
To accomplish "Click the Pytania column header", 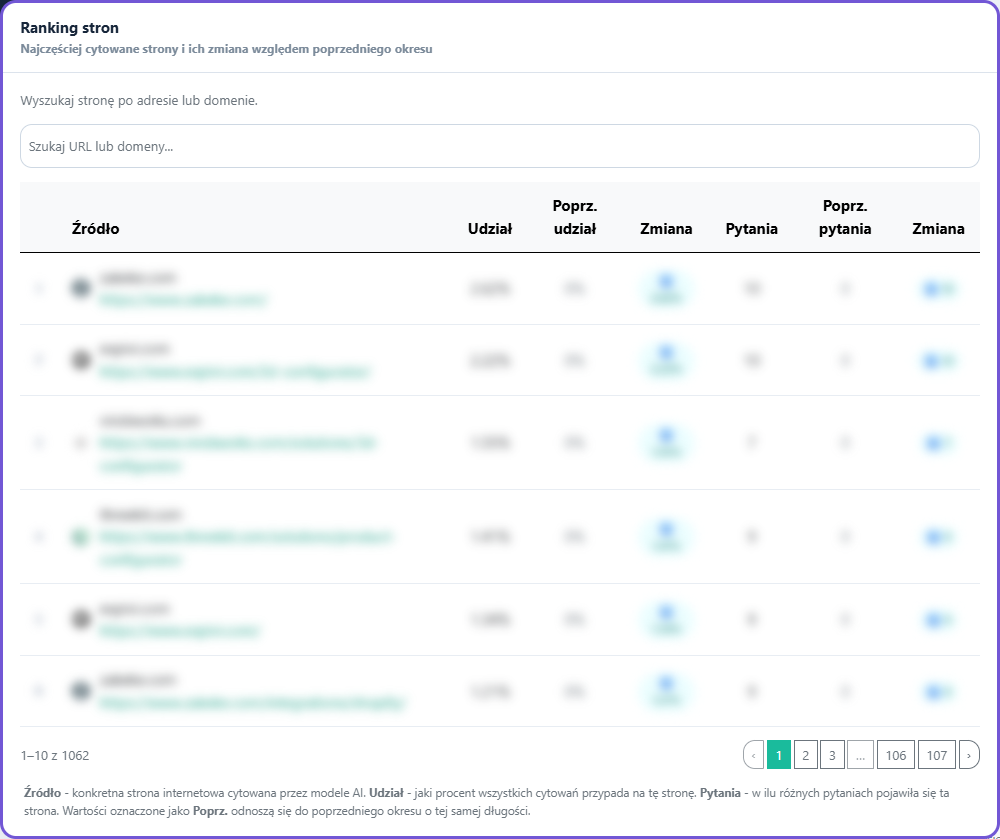I will point(751,229).
